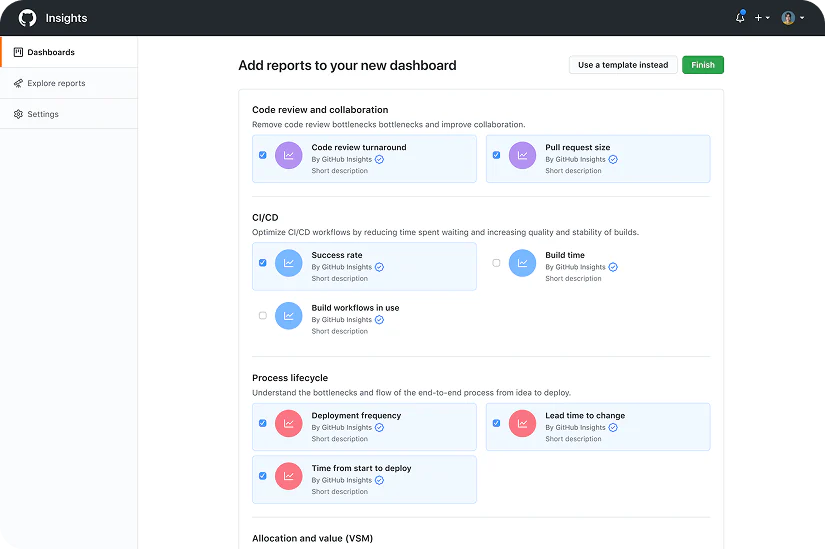Click the Lead time to change title
The width and height of the screenshot is (825, 549).
click(585, 415)
